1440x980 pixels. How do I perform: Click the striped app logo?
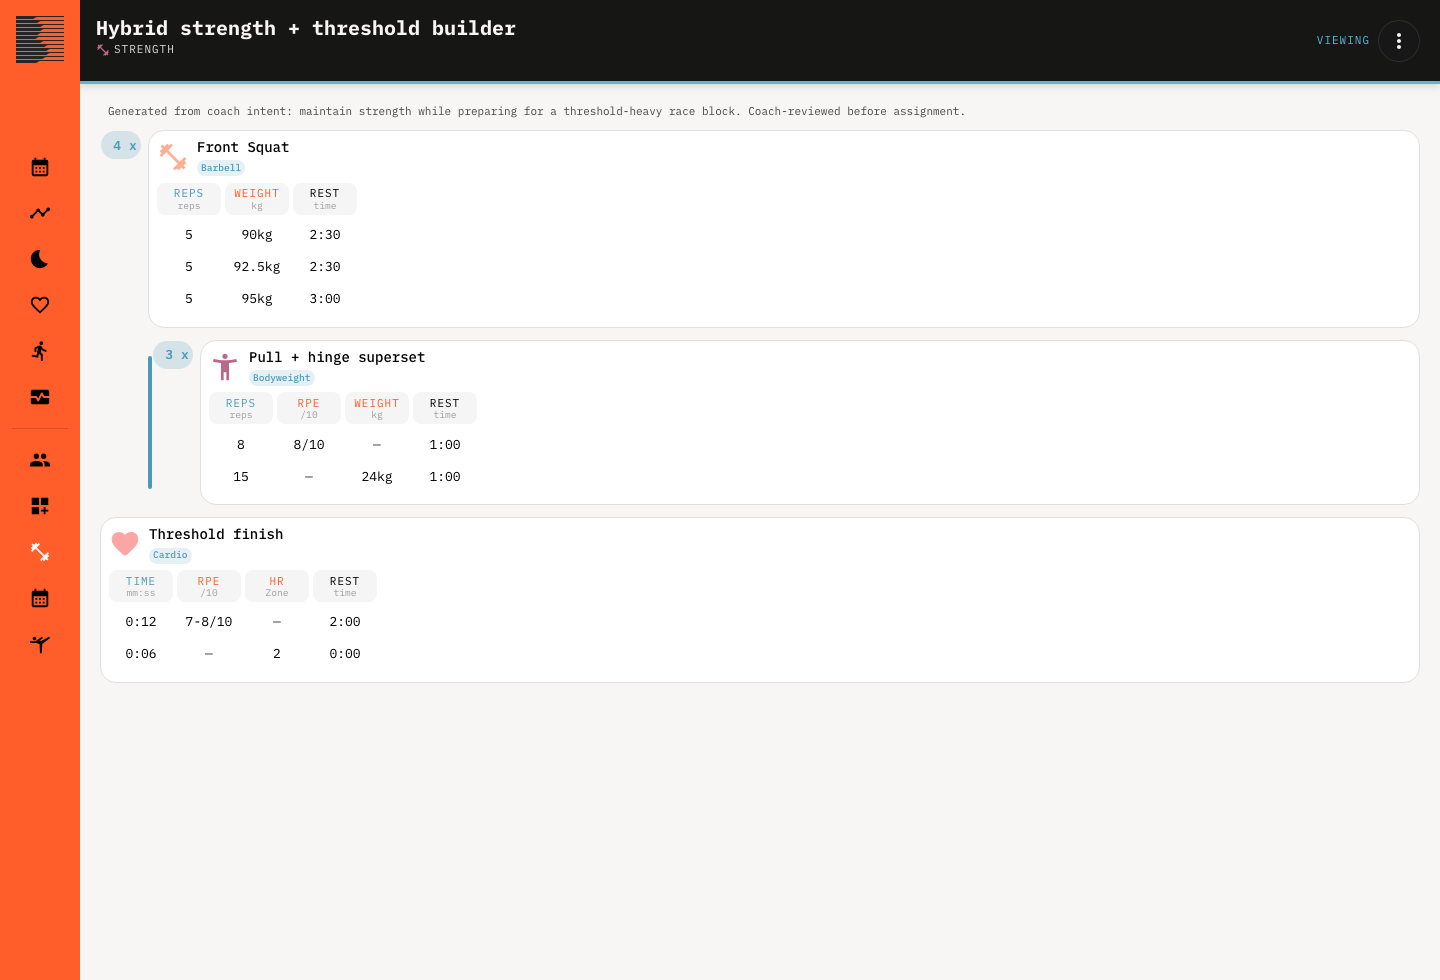click(x=40, y=40)
